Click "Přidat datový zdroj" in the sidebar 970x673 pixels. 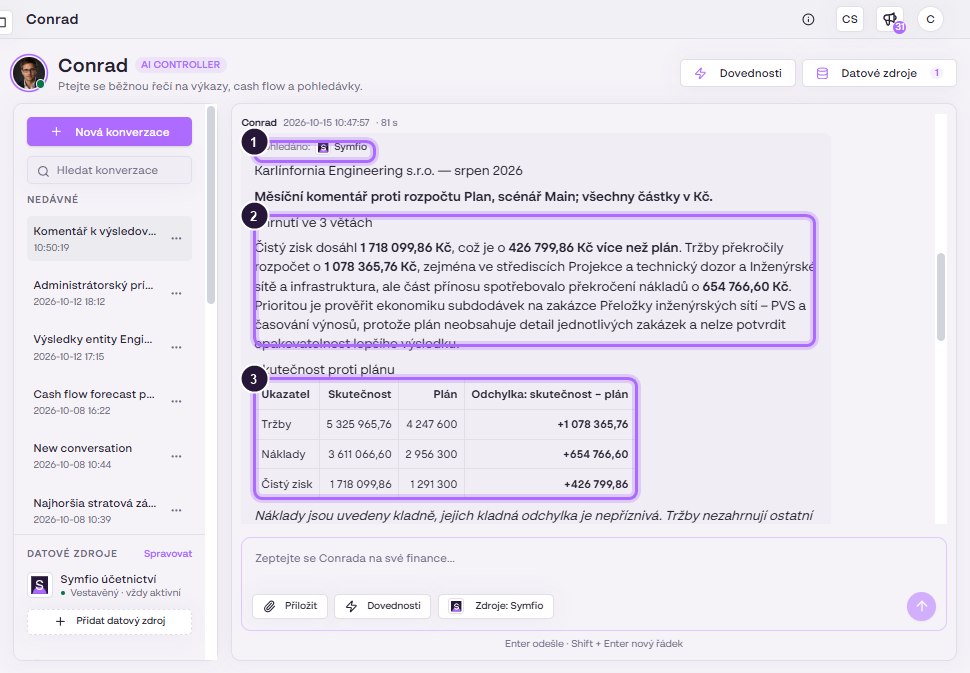tap(109, 621)
